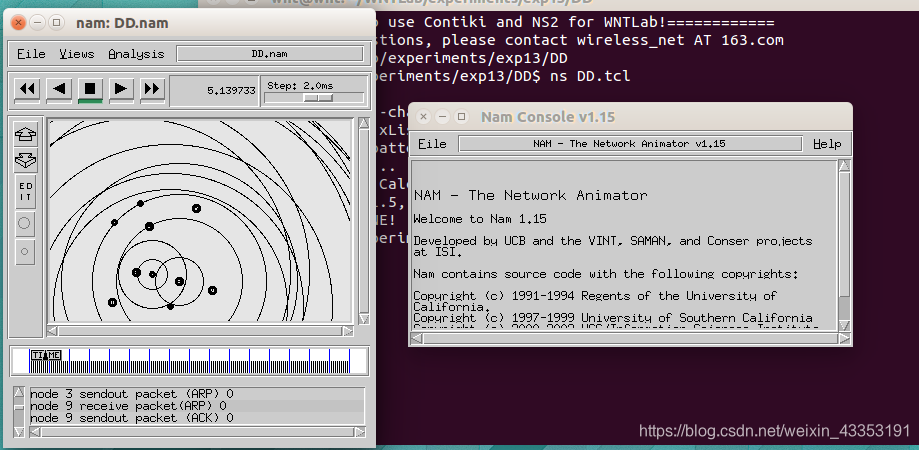
Task: Open the File menu in nam DD.nam
Action: (31, 54)
